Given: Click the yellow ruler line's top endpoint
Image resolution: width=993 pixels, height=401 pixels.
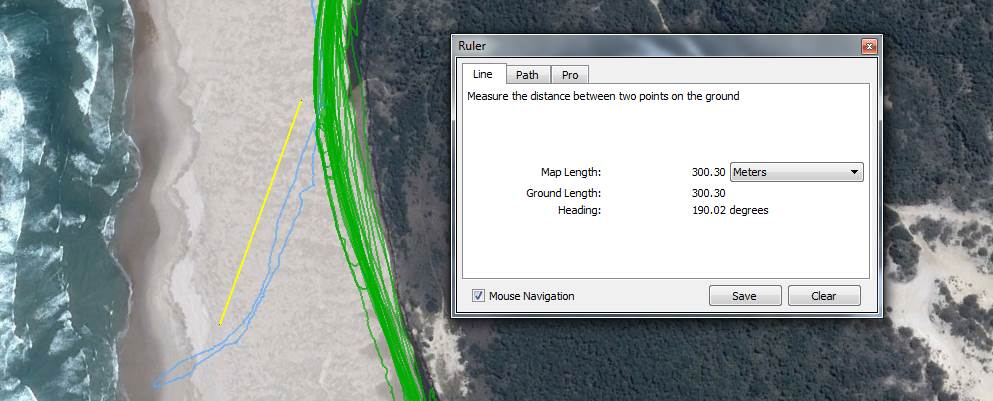Looking at the screenshot, I should coord(301,99).
